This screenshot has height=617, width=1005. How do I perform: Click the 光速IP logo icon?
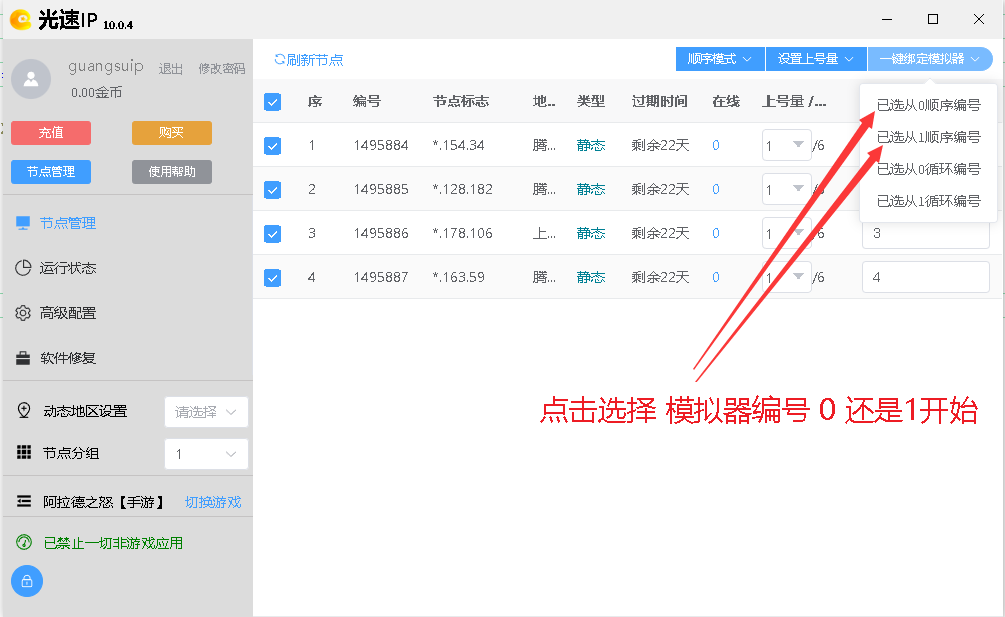click(x=20, y=19)
